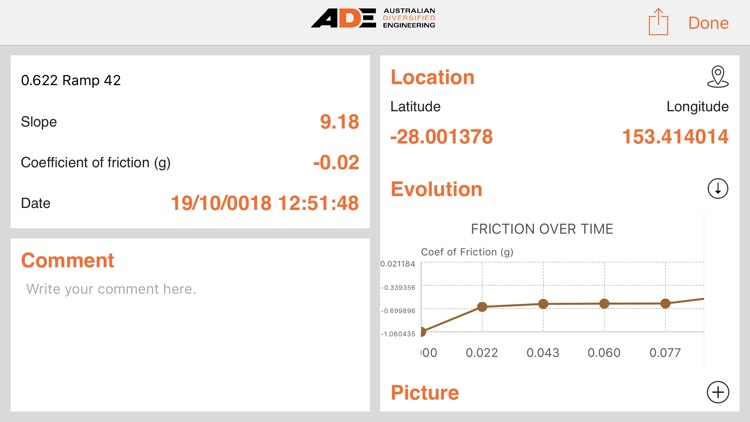Click x-axis label 0.060
750x422 pixels.
[604, 353]
